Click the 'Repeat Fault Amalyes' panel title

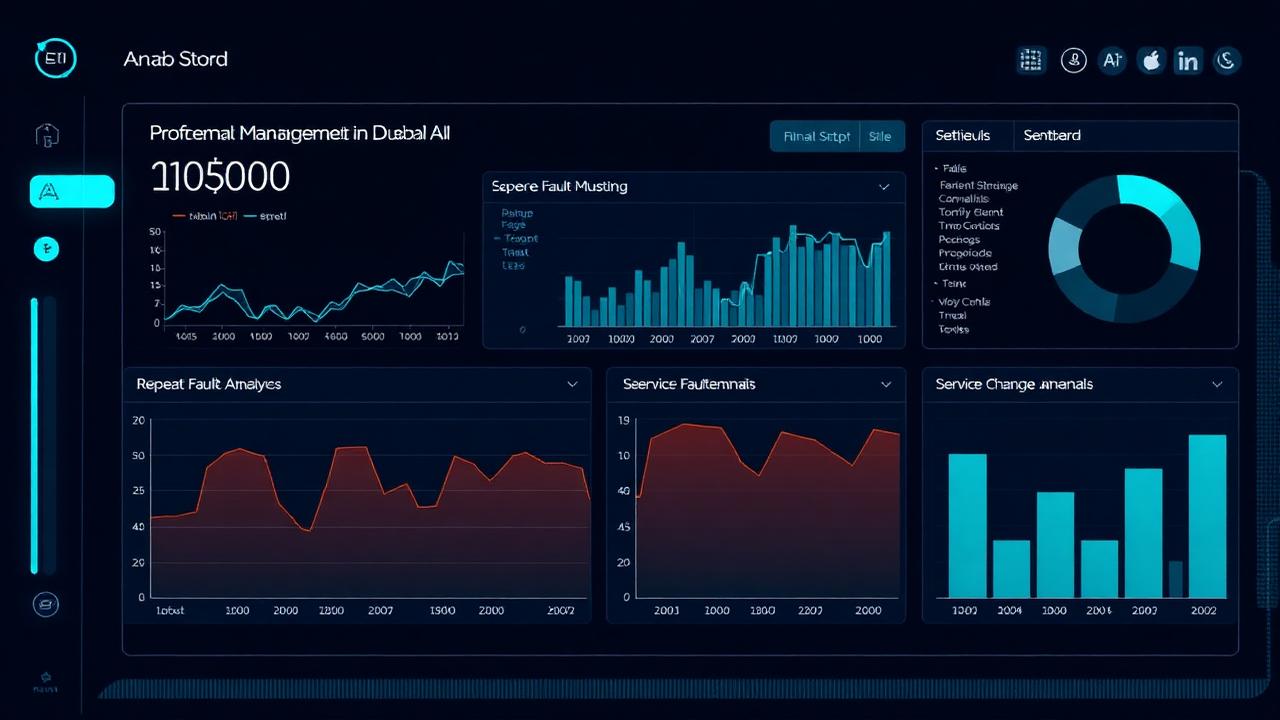point(209,384)
